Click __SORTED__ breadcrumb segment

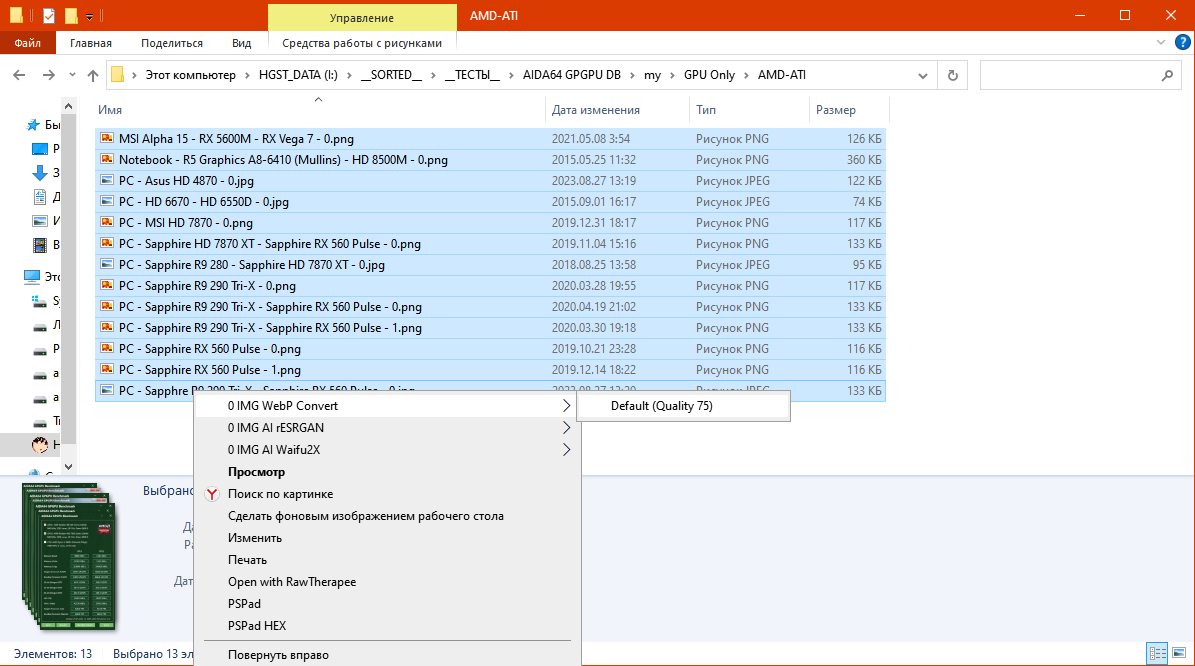[391, 75]
